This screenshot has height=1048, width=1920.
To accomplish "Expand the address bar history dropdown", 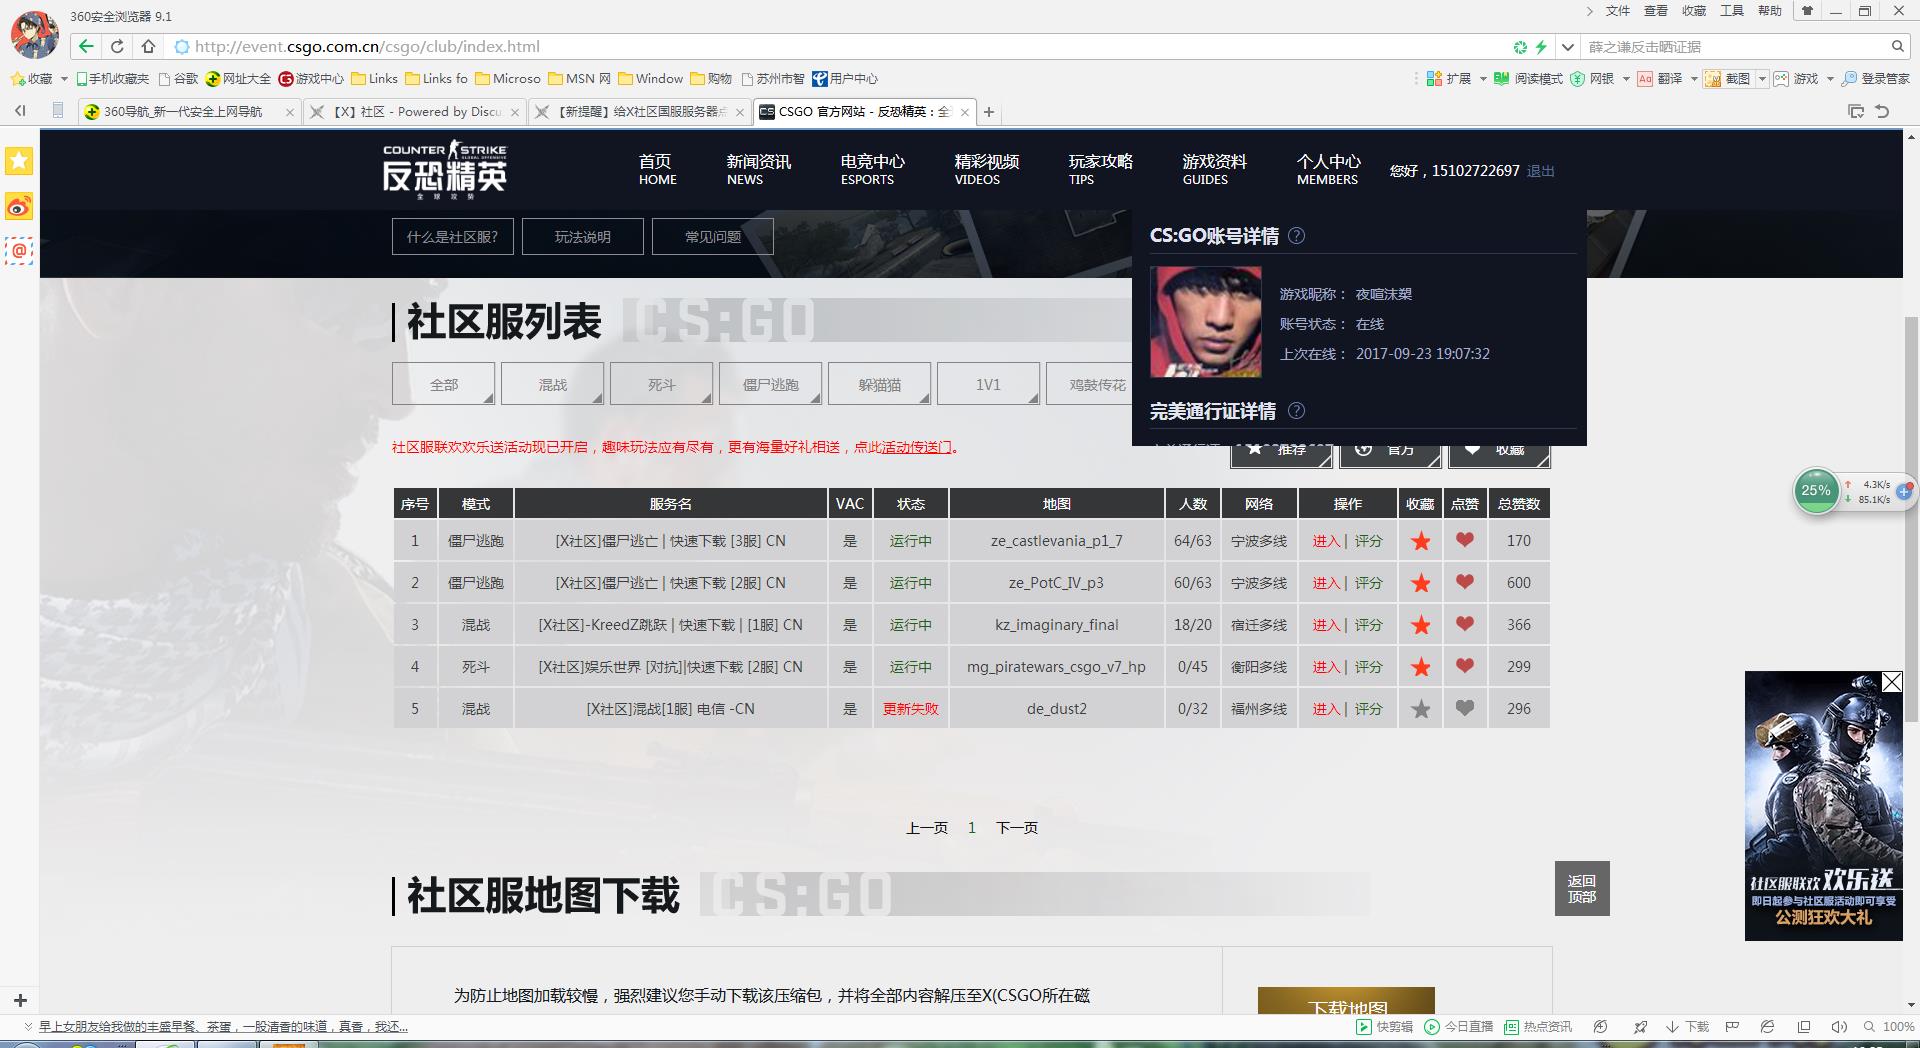I will [x=1567, y=46].
